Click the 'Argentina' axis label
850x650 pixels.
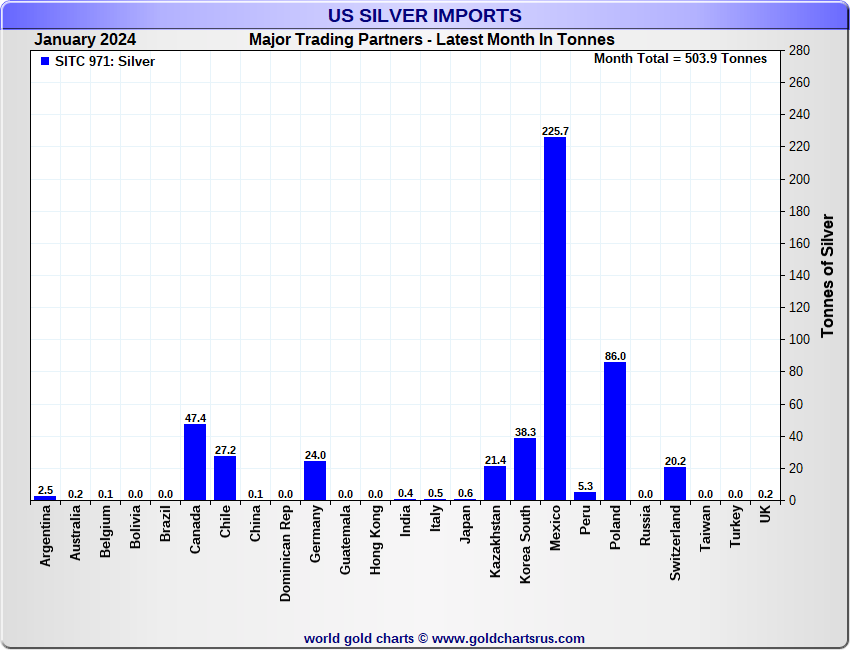[x=45, y=536]
